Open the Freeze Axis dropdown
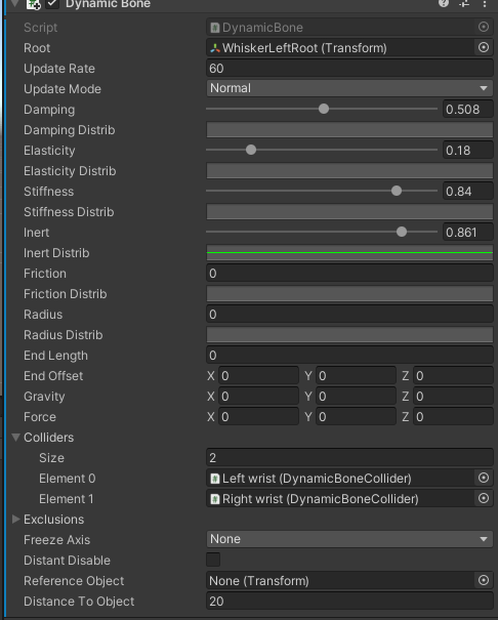This screenshot has width=498, height=620. [350, 539]
